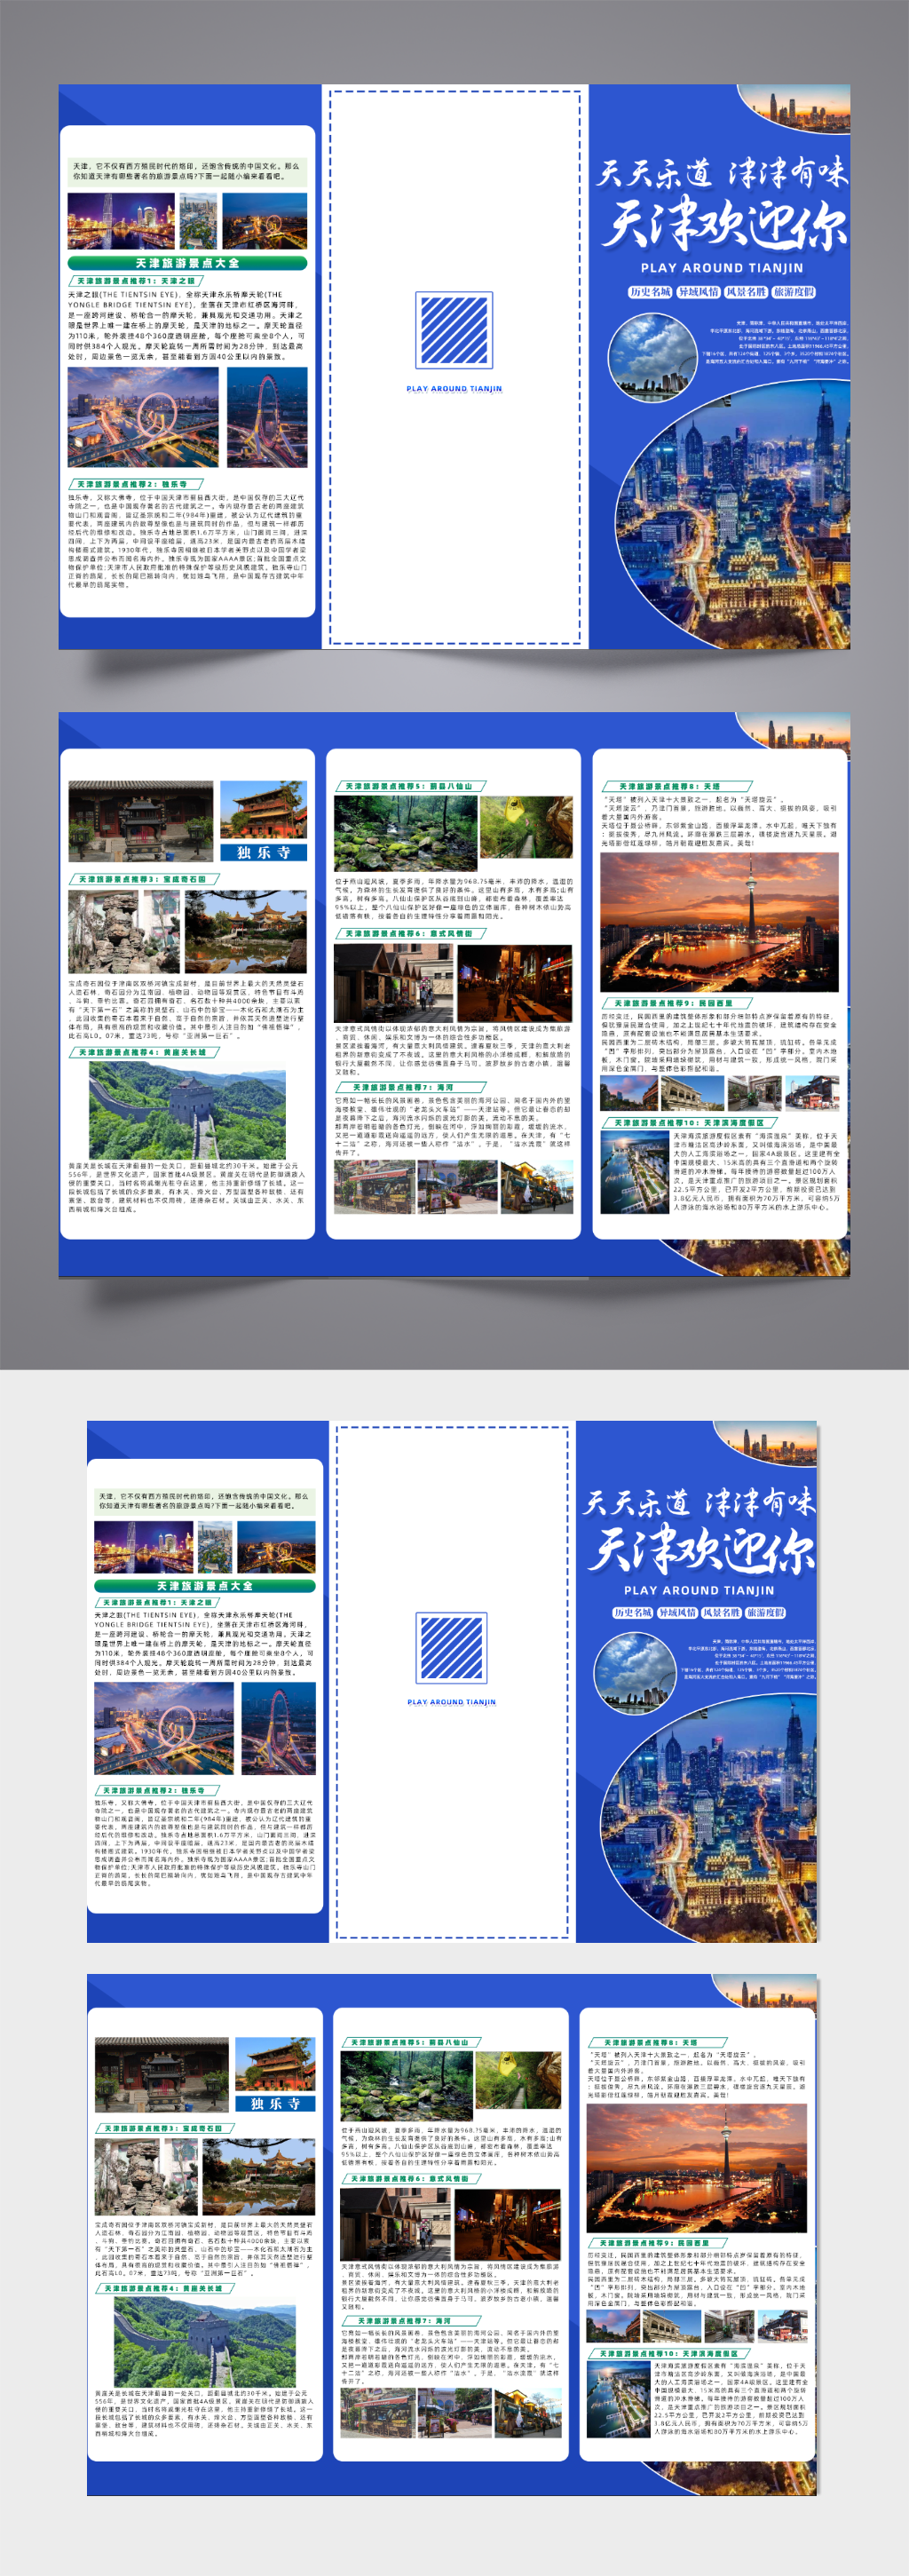The width and height of the screenshot is (909, 2576).
Task: Click '历史名城' tag on lower white-background cover
Action: pos(633,1613)
